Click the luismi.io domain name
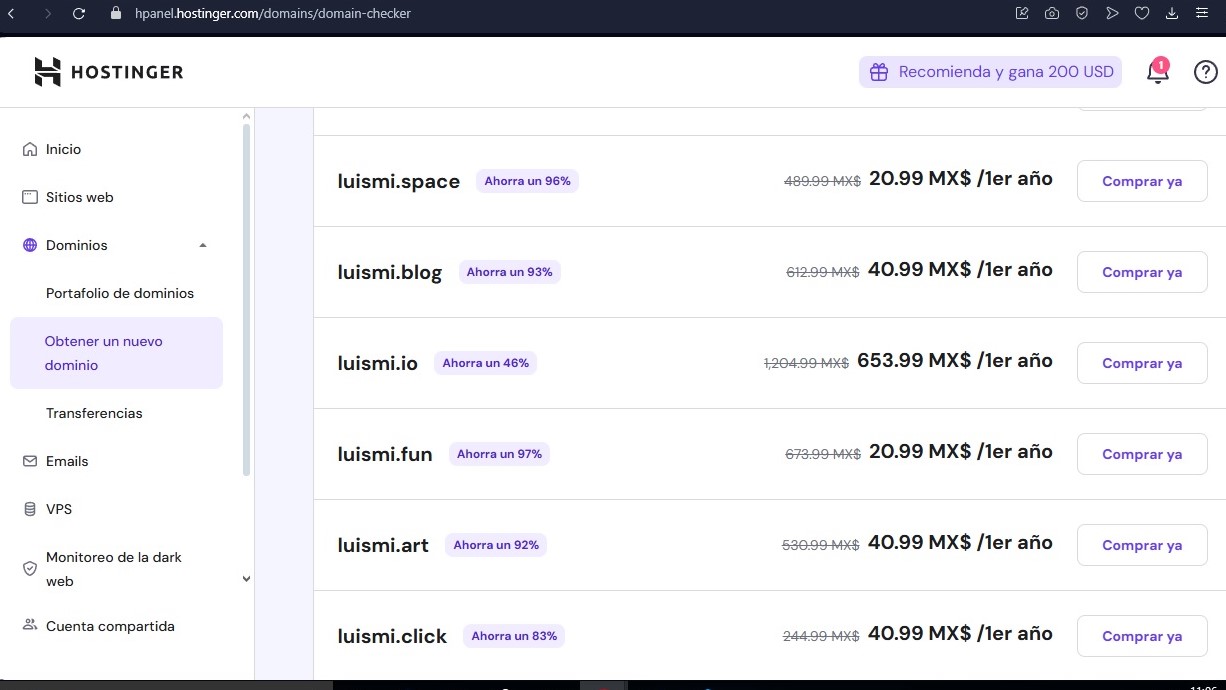 click(x=378, y=363)
